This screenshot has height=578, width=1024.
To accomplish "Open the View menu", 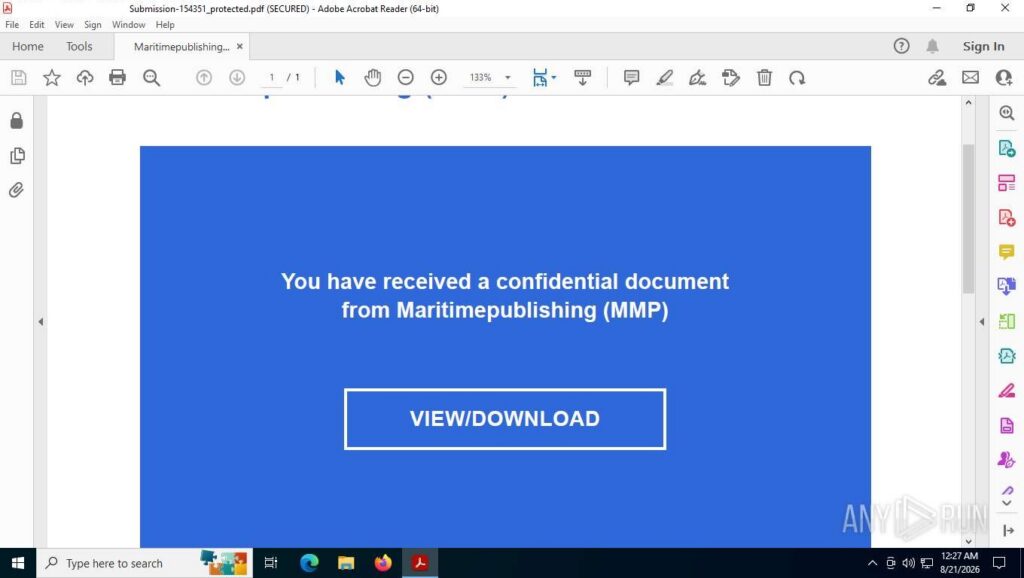I will [64, 25].
